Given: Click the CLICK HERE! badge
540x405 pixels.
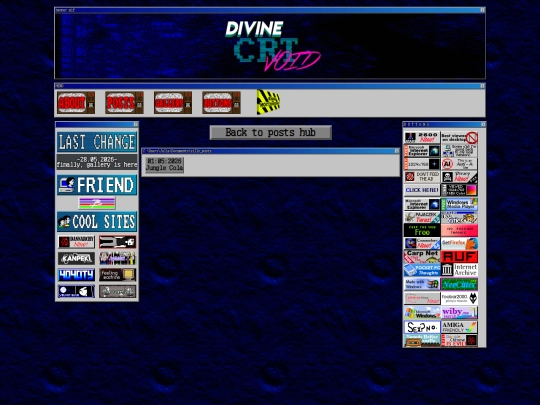Looking at the screenshot, I should pos(422,190).
